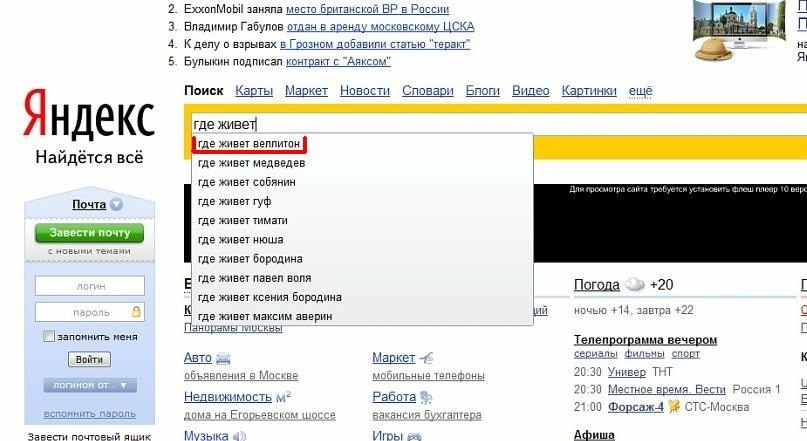
Task: Open the Почта dropdown arrow icon
Action: point(117,204)
